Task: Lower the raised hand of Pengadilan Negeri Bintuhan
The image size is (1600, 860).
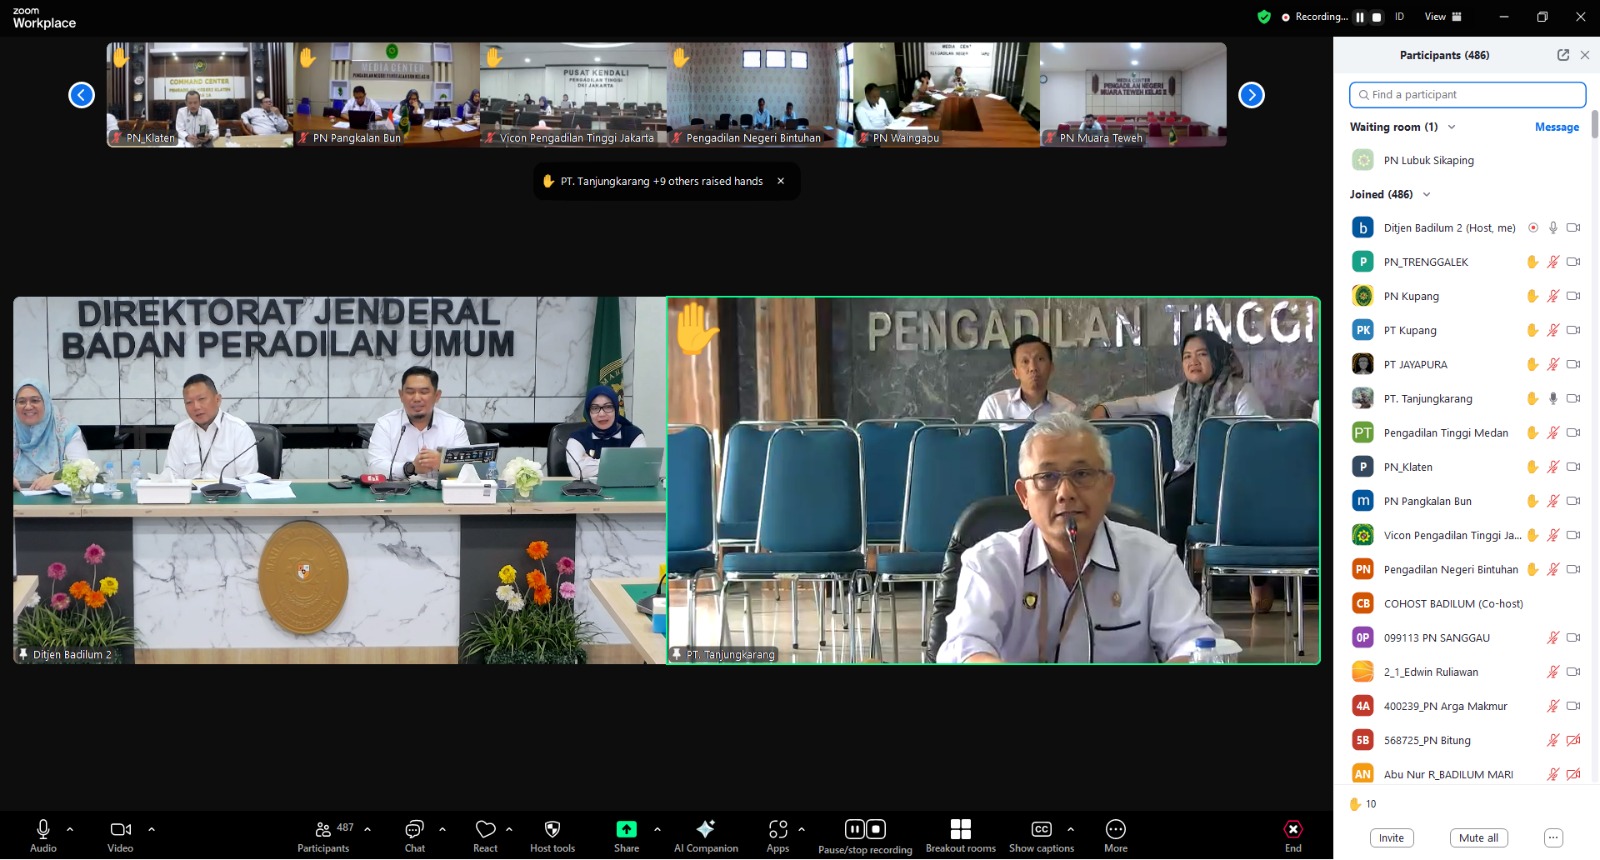Action: 1532,569
